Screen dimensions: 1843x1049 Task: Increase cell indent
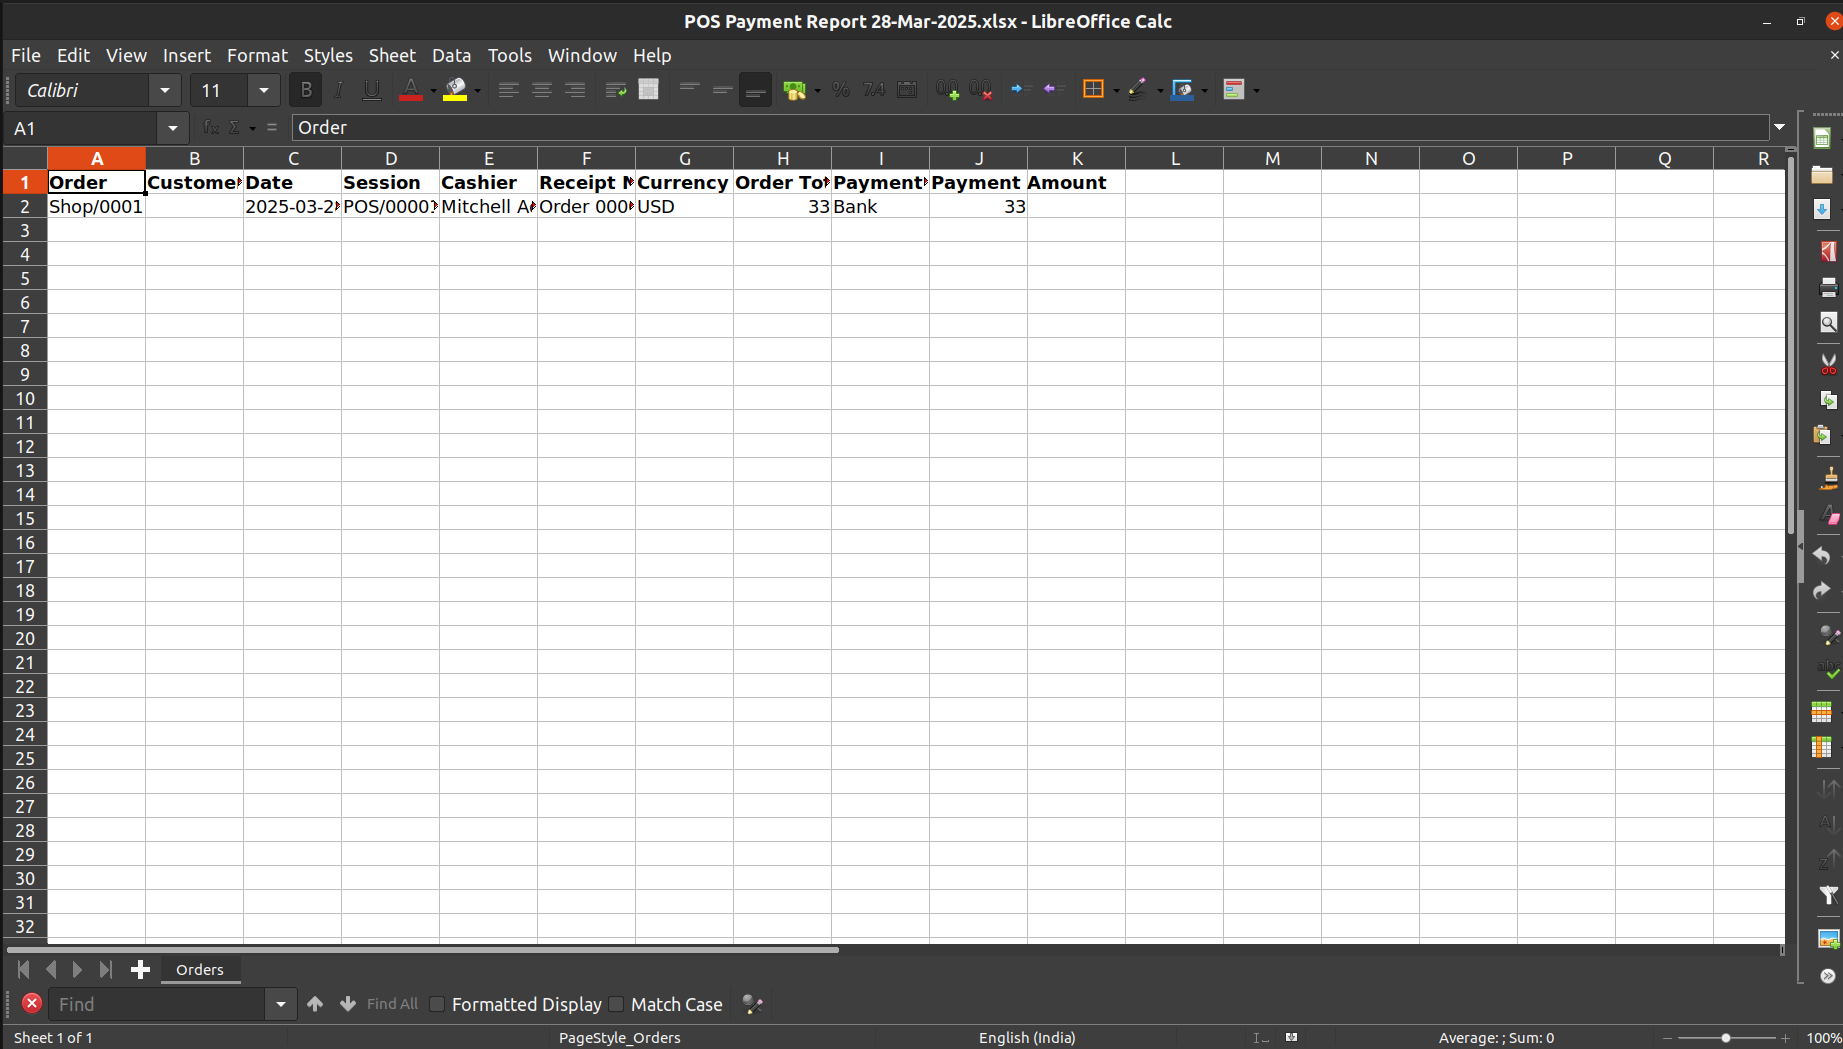pos(1020,90)
